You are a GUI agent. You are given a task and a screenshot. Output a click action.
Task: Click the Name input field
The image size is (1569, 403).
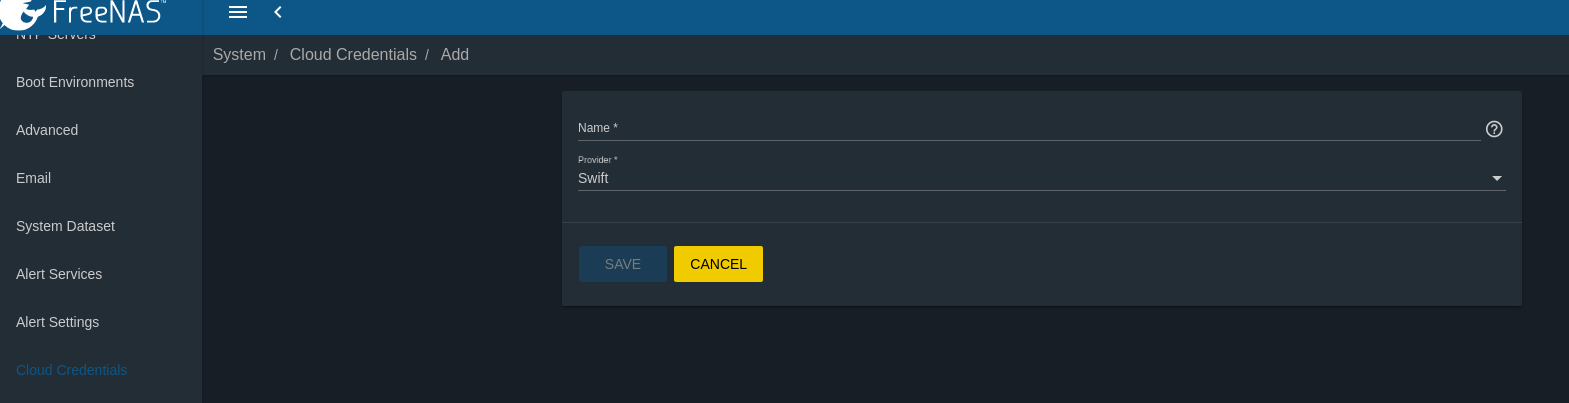click(x=1029, y=128)
